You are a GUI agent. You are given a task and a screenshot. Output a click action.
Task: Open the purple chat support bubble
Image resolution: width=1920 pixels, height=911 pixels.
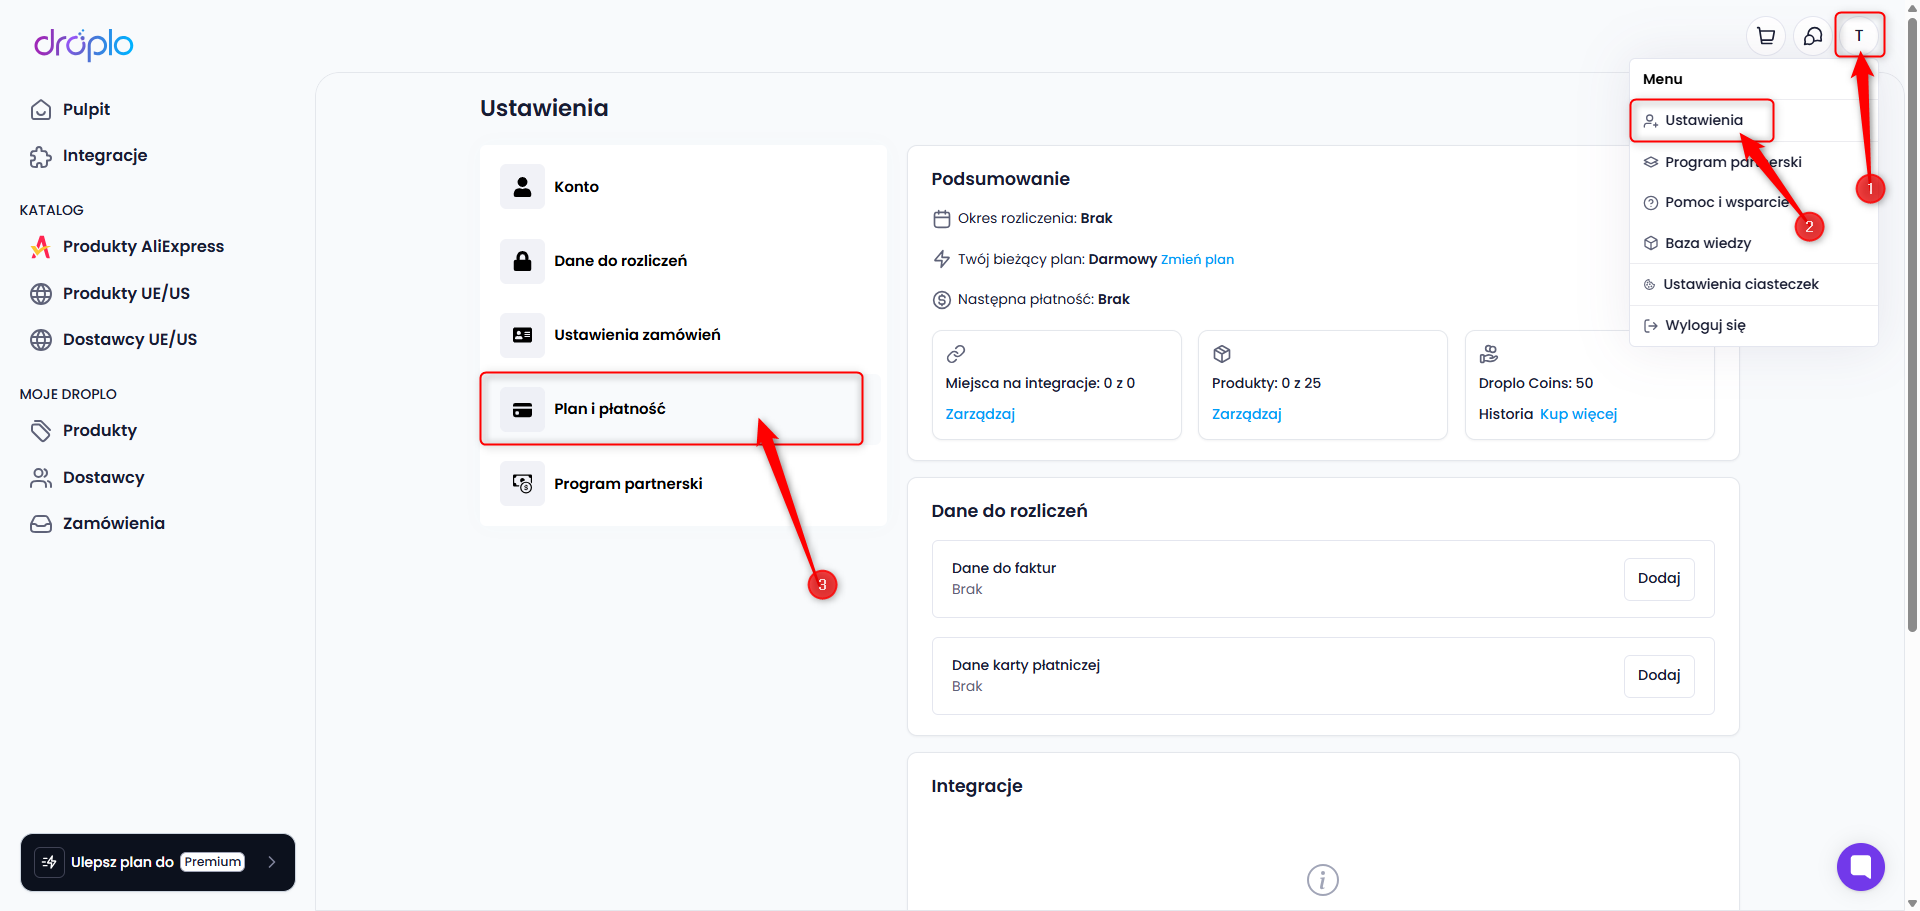1860,866
